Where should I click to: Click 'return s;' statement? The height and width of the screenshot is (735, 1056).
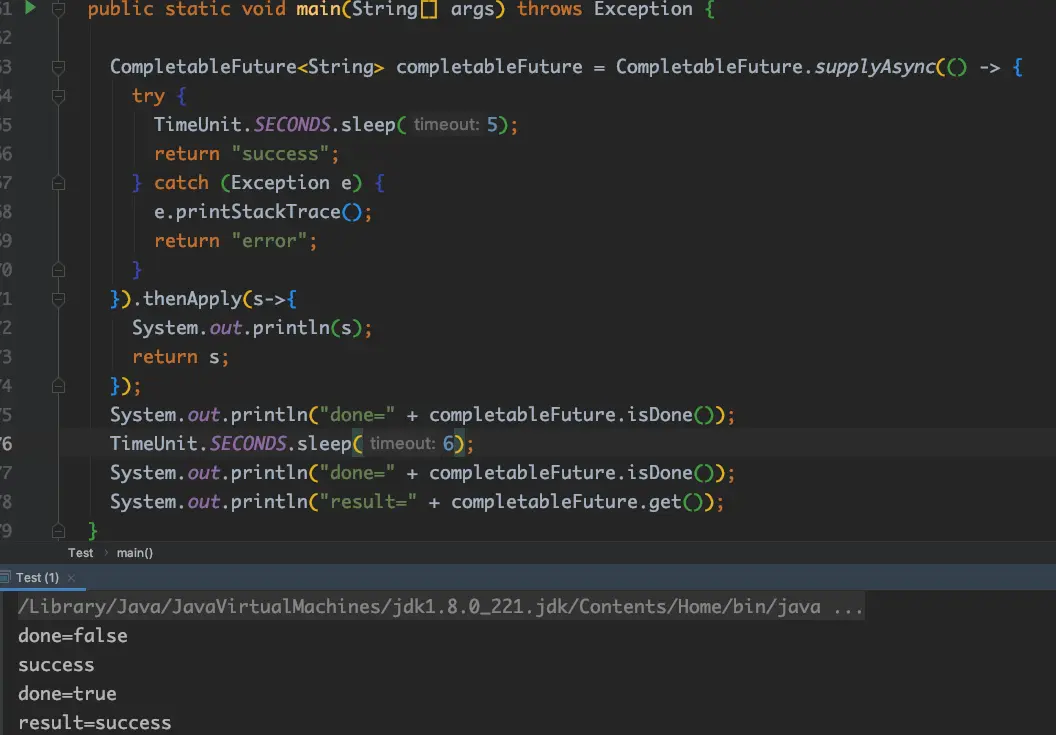coord(180,356)
